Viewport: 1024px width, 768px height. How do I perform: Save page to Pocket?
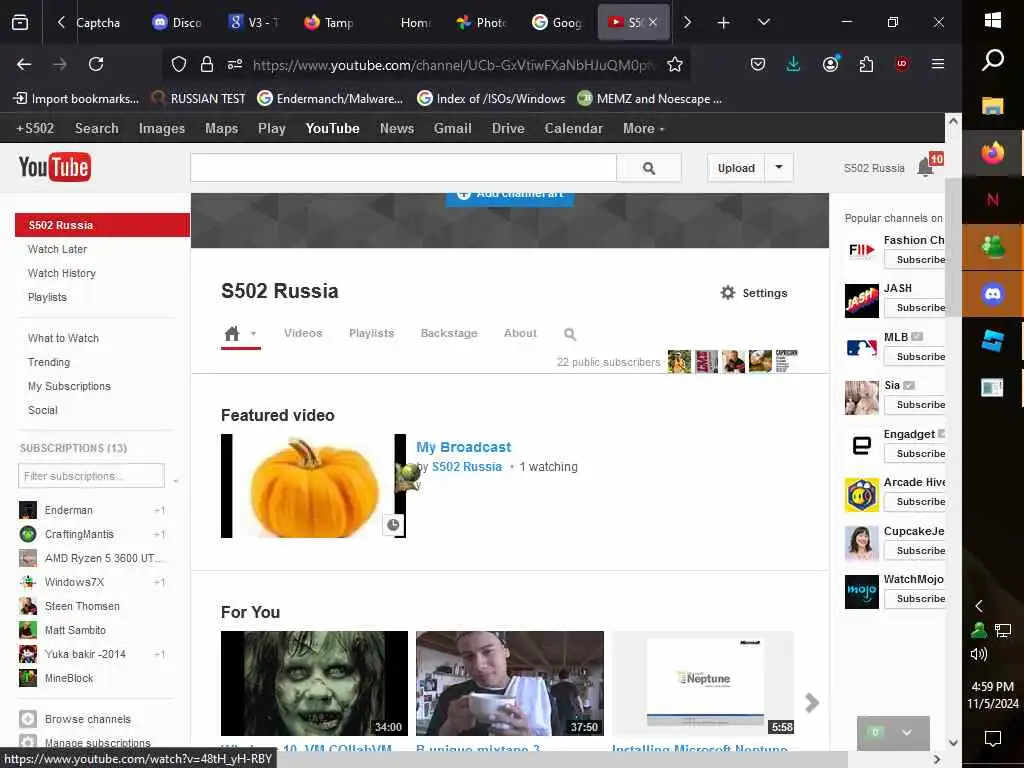coord(758,64)
